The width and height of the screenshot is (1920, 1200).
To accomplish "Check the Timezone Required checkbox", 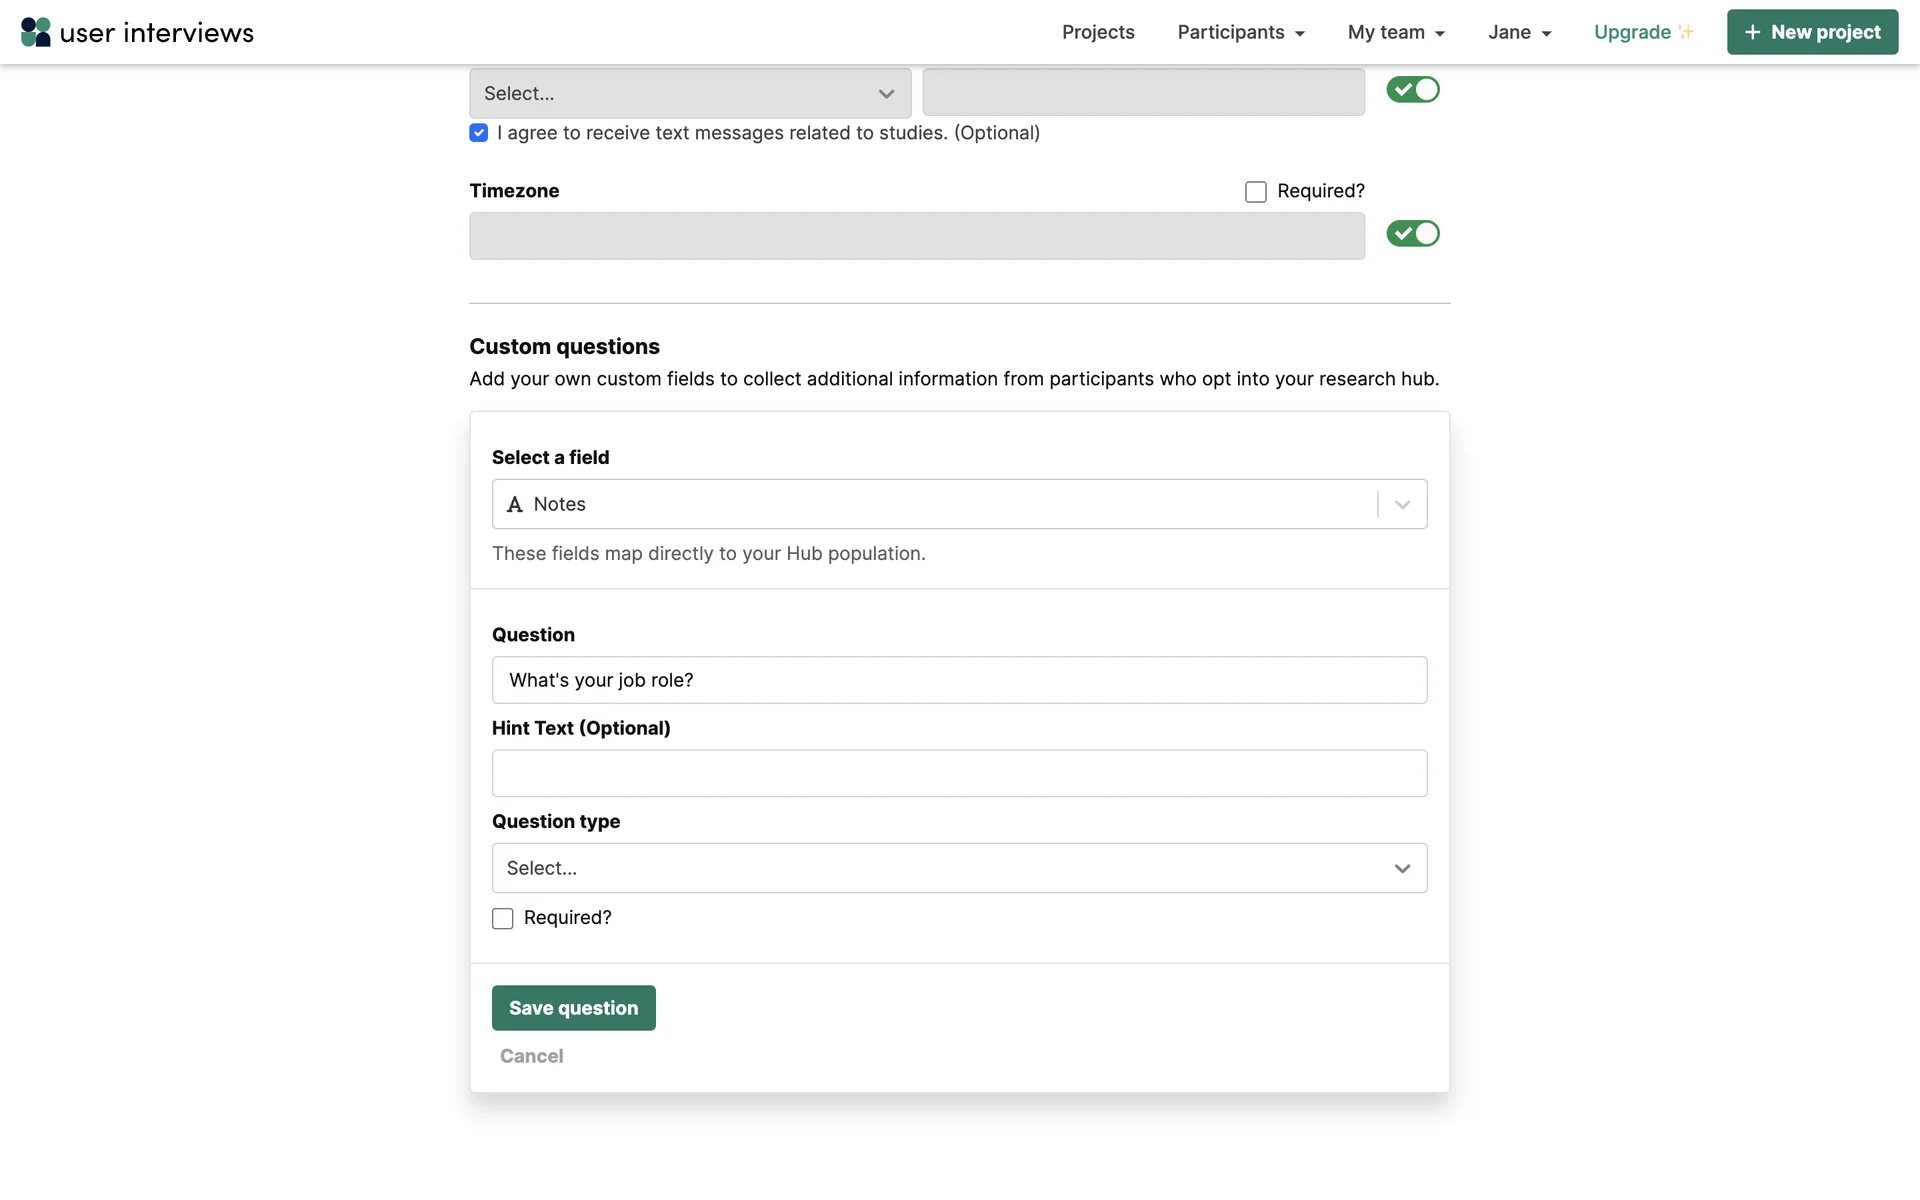I will point(1256,192).
